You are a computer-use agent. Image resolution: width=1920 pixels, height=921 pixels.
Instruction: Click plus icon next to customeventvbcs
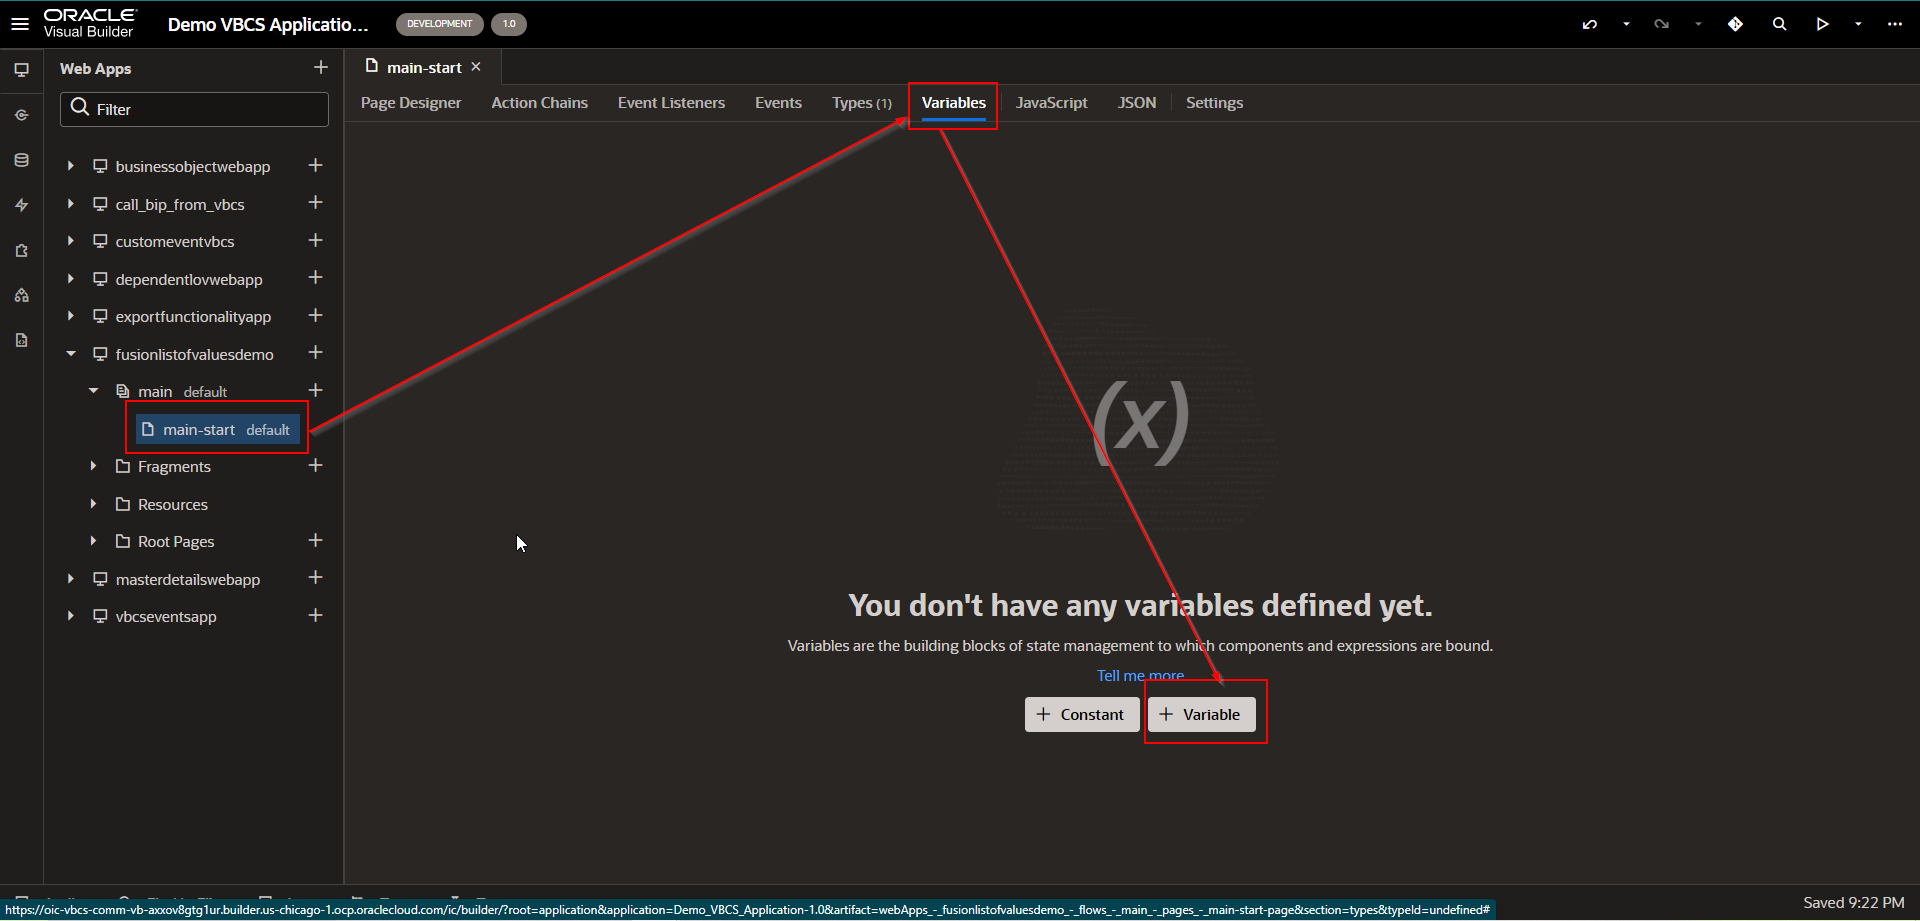pos(315,240)
